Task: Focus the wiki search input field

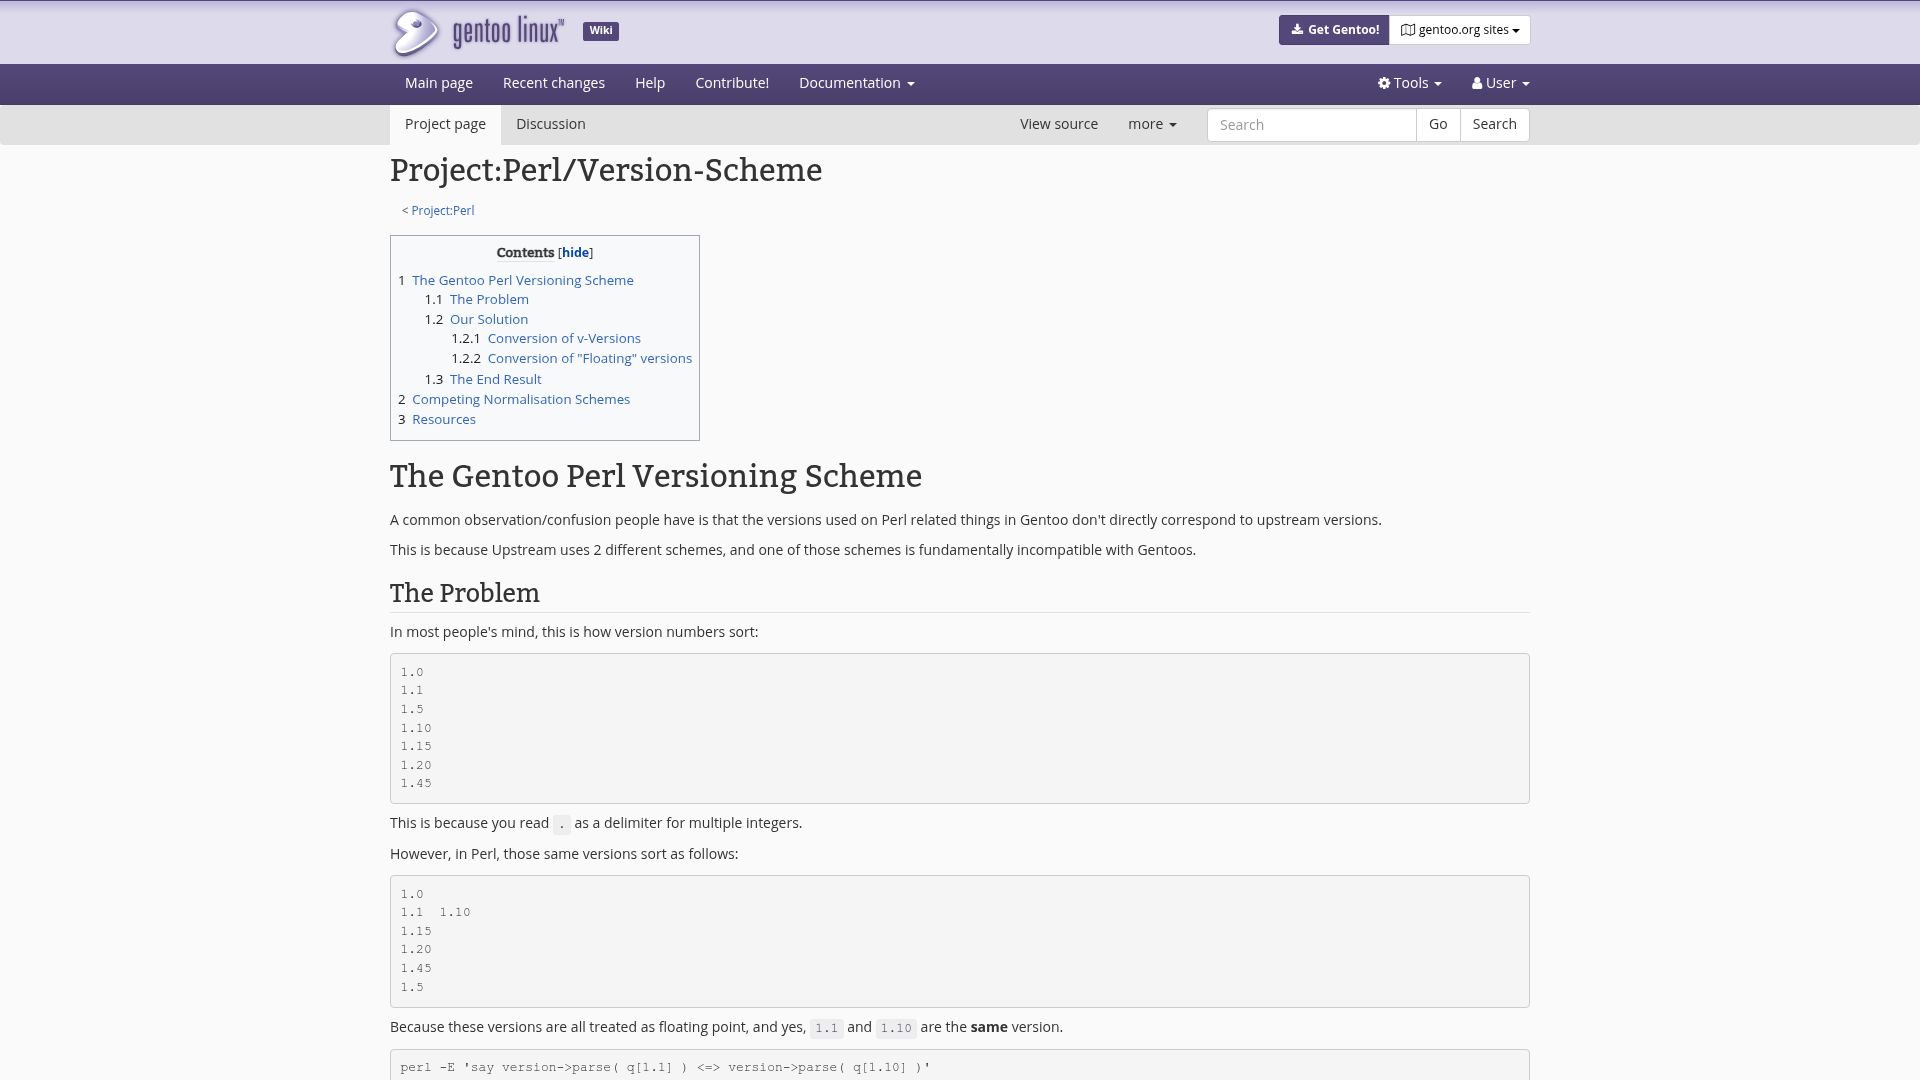Action: [1311, 125]
